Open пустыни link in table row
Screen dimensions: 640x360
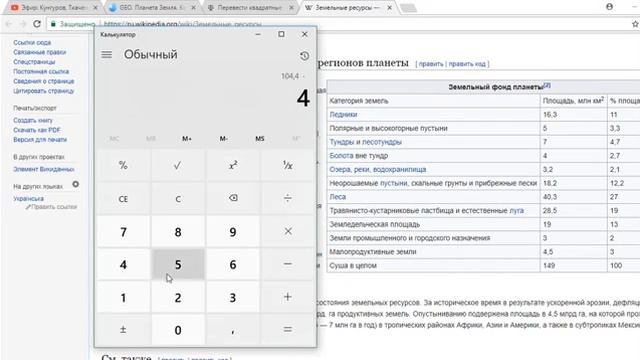(x=393, y=183)
